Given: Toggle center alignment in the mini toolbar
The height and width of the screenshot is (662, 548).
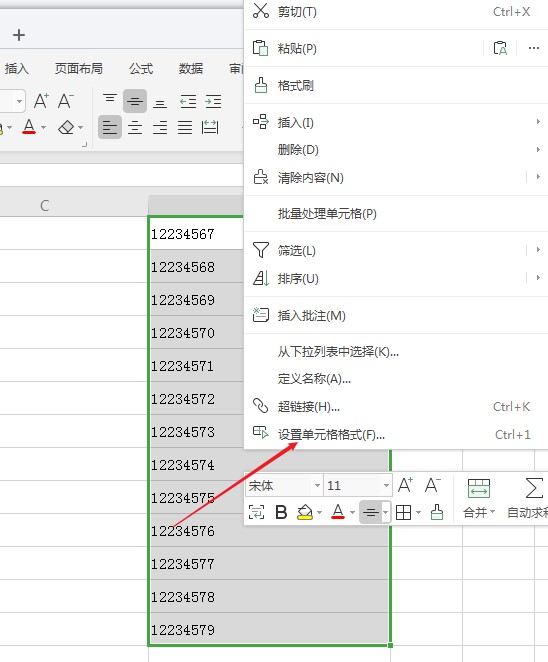Looking at the screenshot, I should pos(370,513).
